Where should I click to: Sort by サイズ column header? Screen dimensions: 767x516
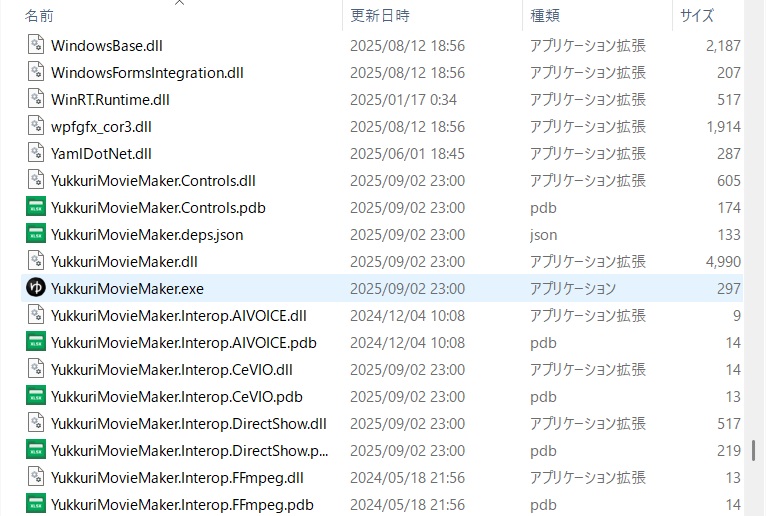click(x=696, y=15)
